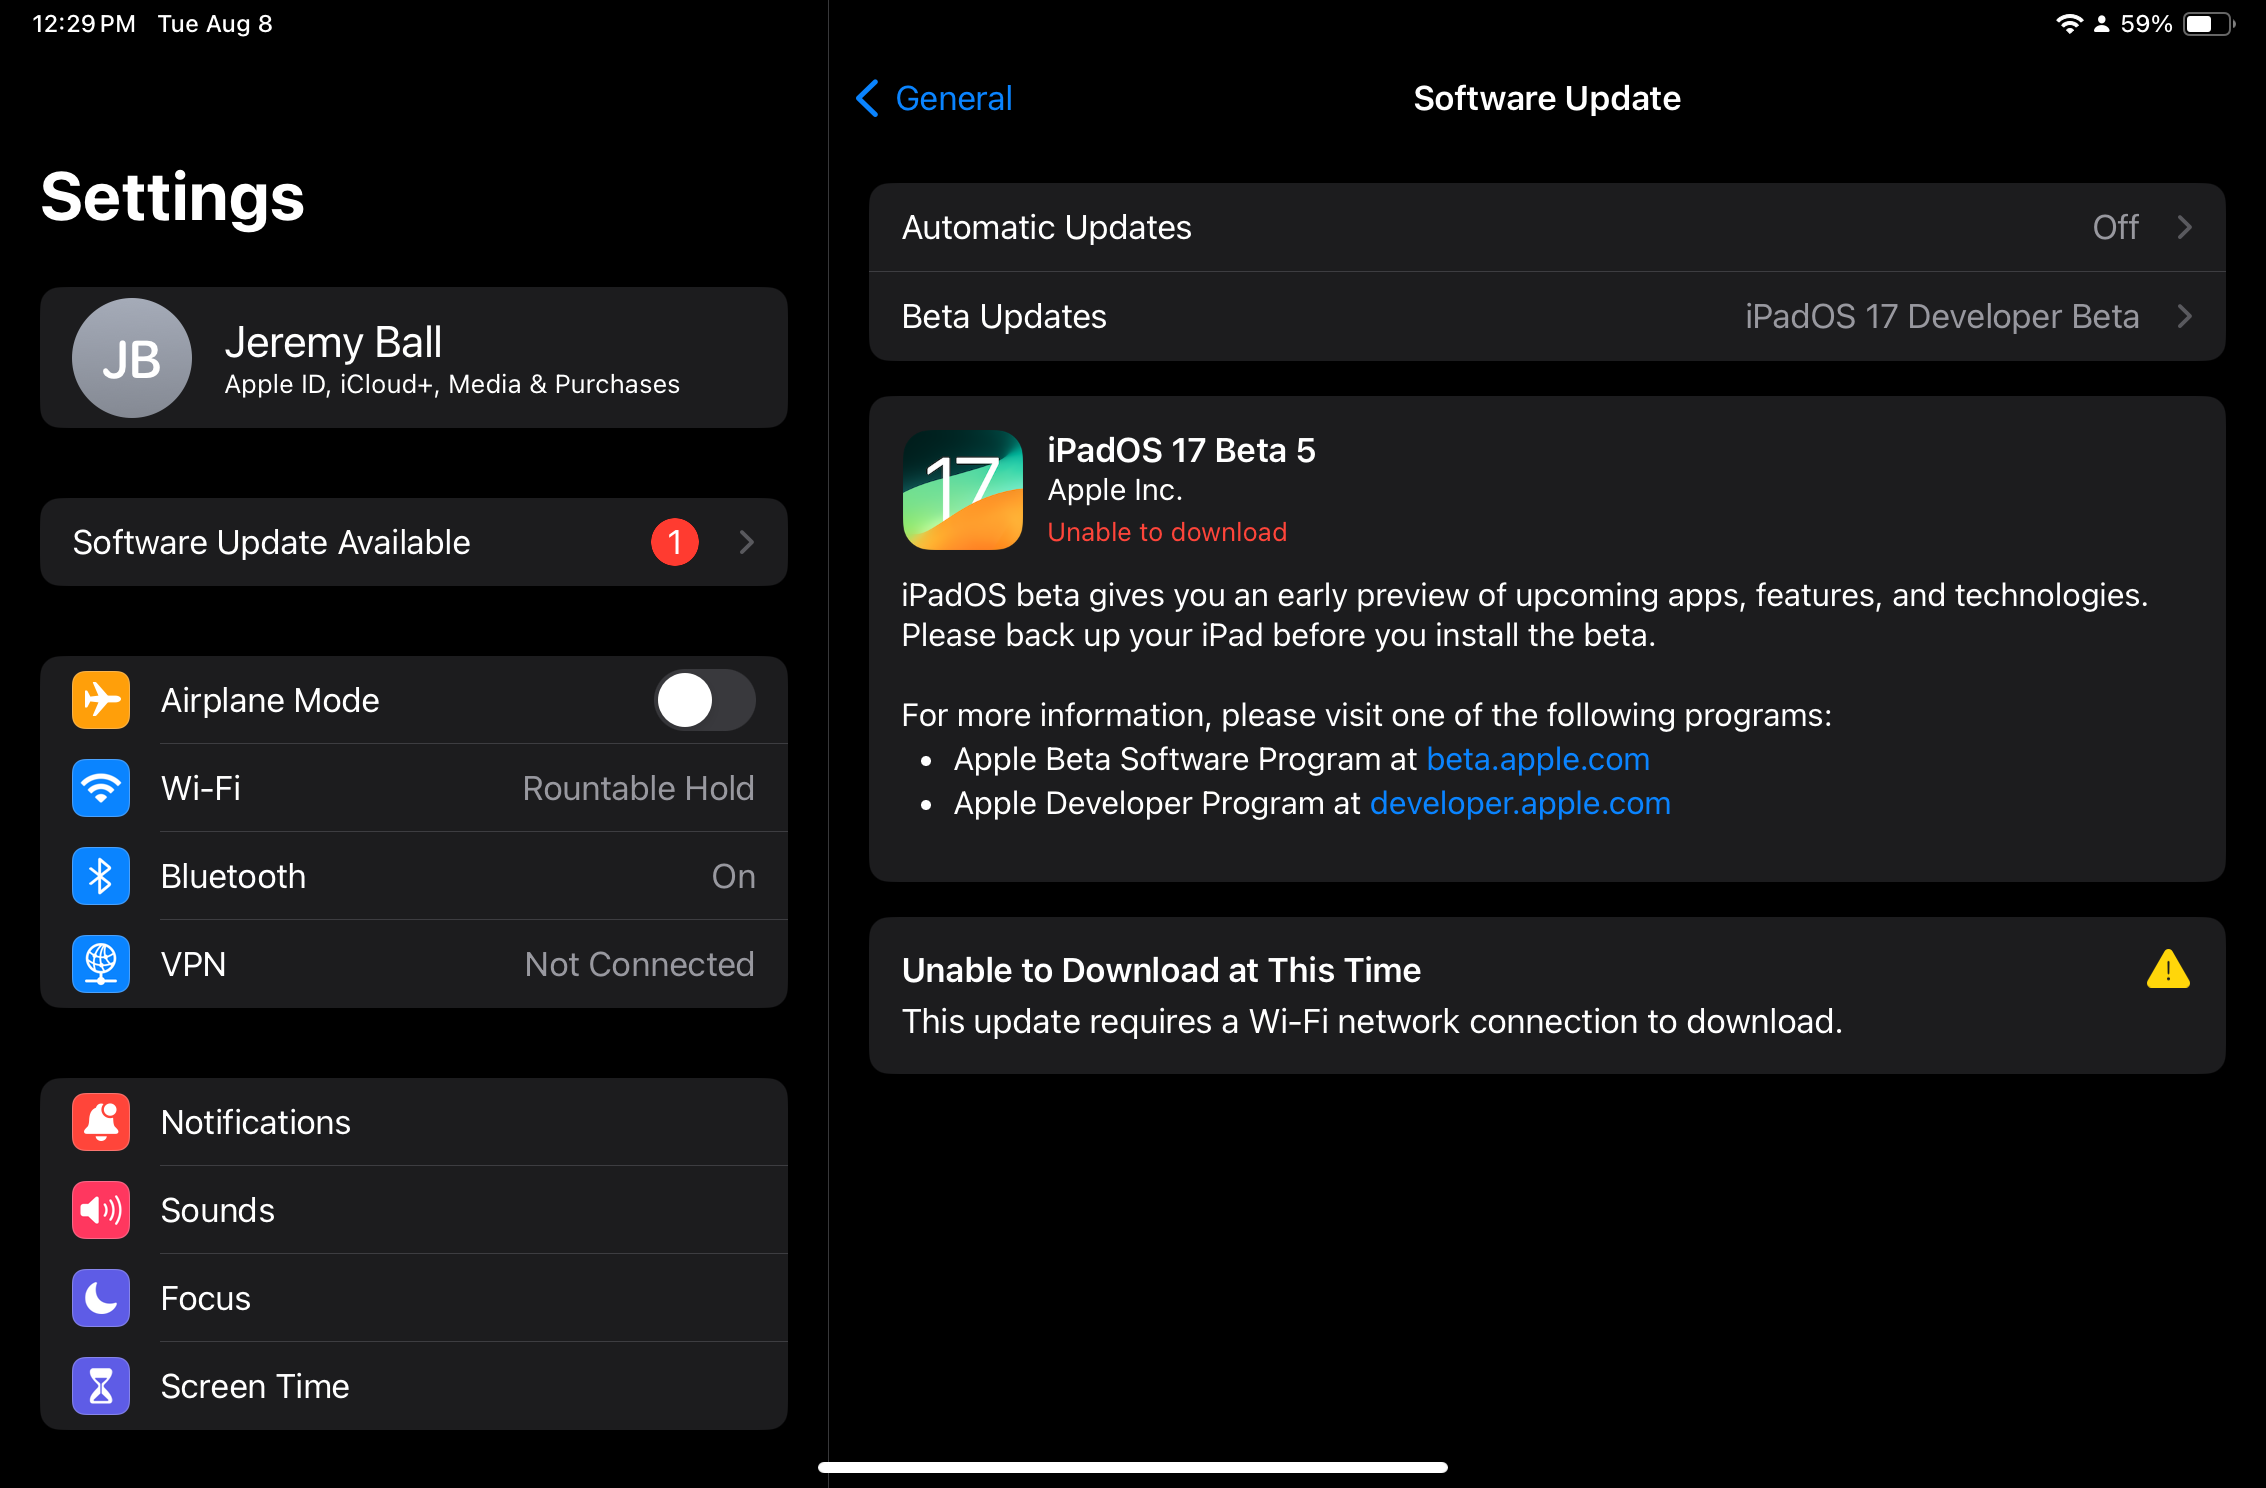Tap the 59% battery percentage
Image resolution: width=2266 pixels, height=1488 pixels.
(x=2146, y=24)
